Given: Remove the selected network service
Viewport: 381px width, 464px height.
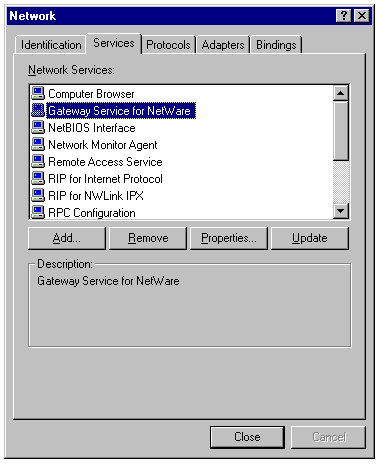Looking at the screenshot, I should (x=148, y=238).
